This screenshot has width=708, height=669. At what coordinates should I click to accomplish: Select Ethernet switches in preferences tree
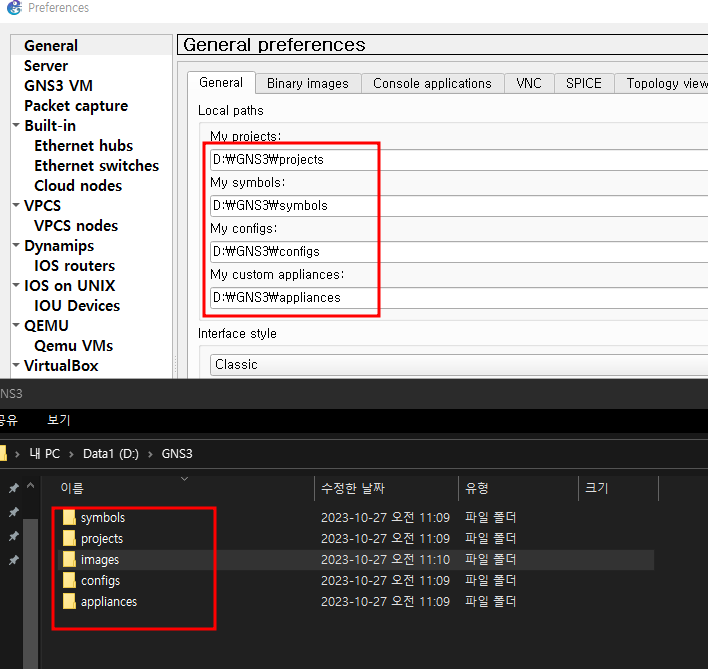pyautogui.click(x=97, y=166)
